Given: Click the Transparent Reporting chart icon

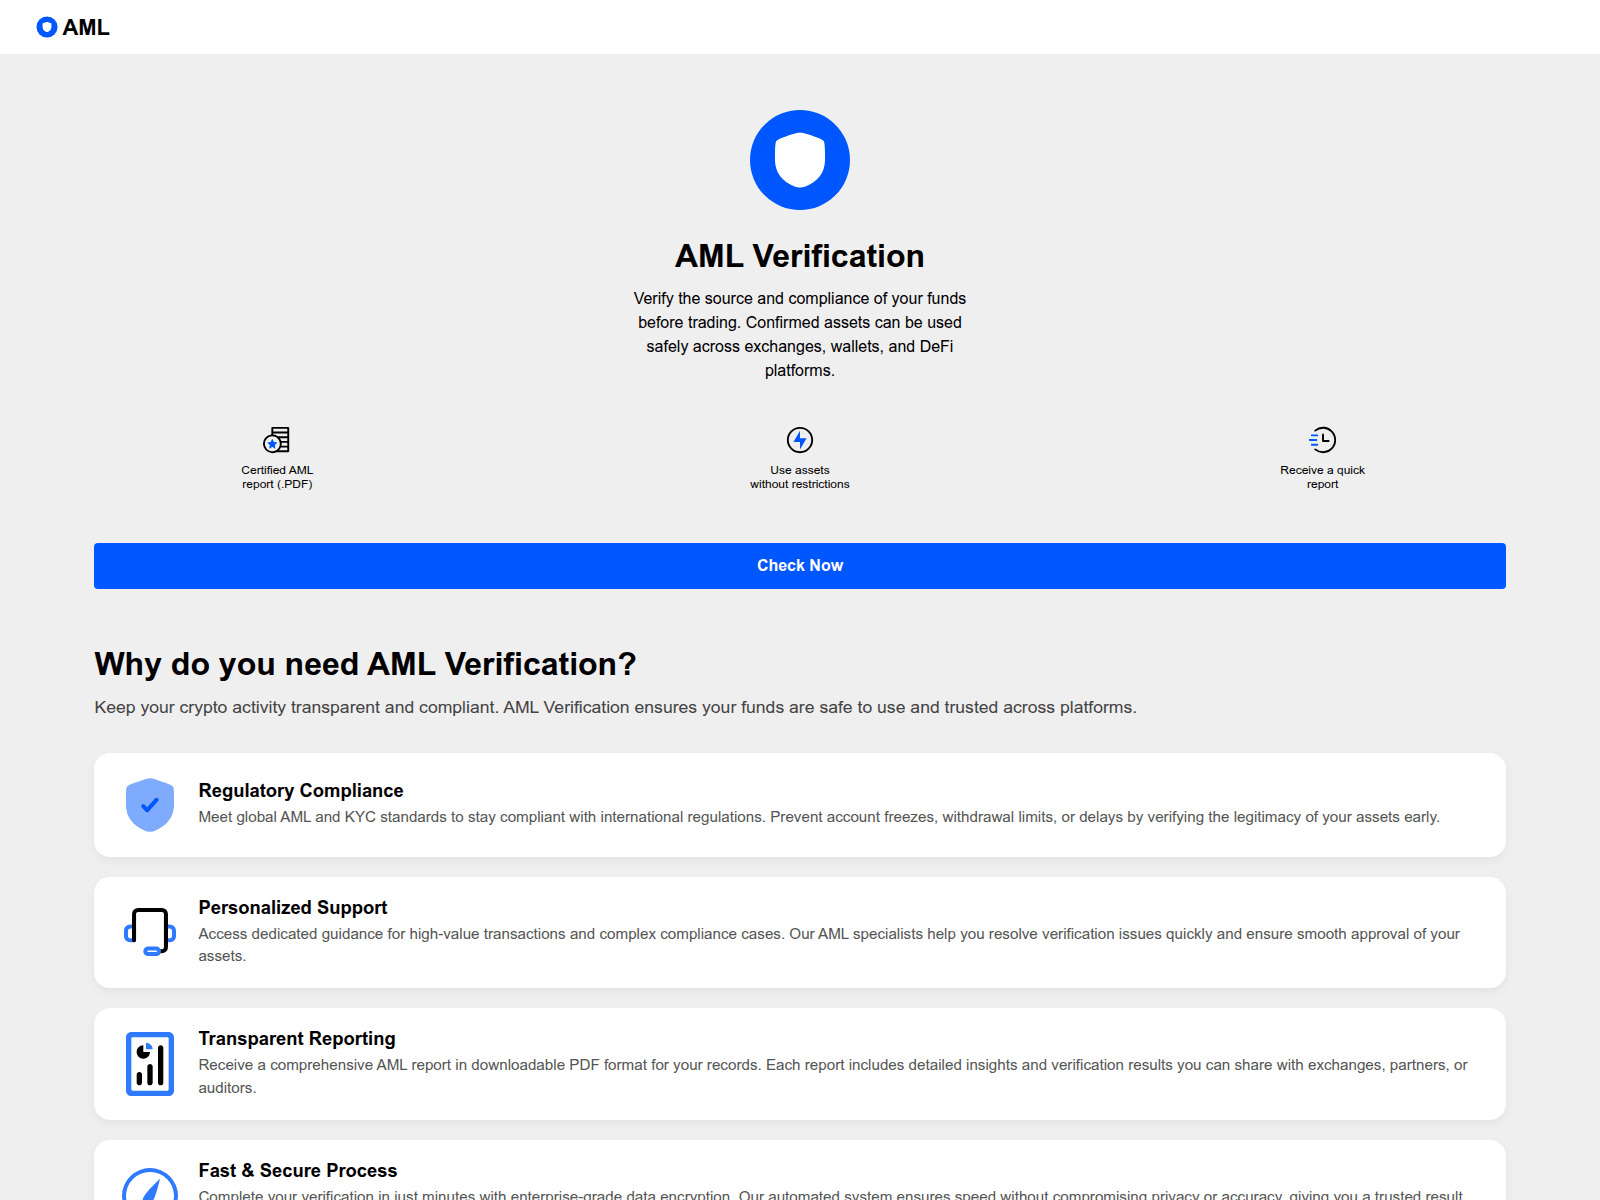Looking at the screenshot, I should 150,1064.
